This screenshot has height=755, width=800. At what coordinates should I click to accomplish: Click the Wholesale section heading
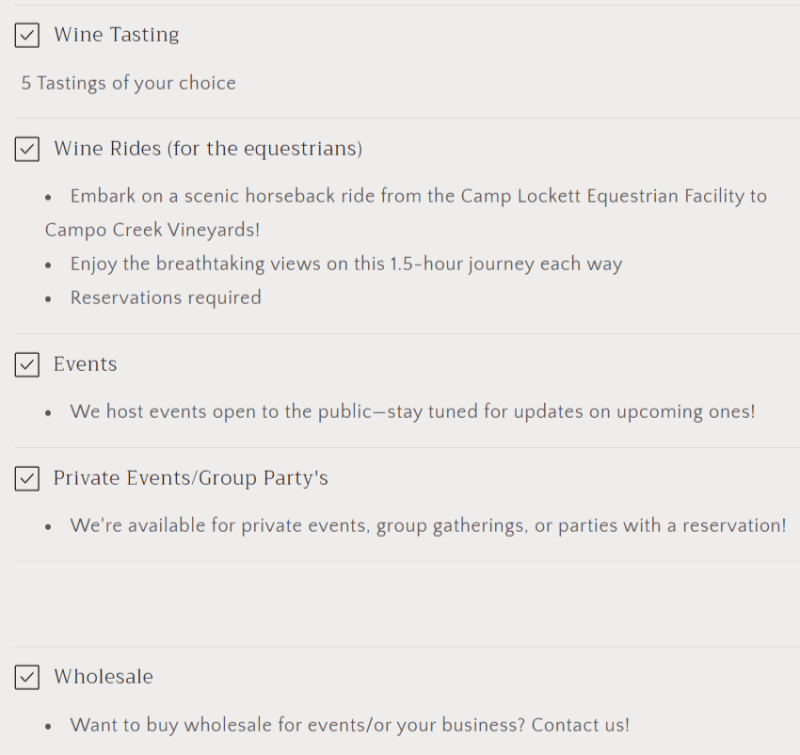coord(103,677)
